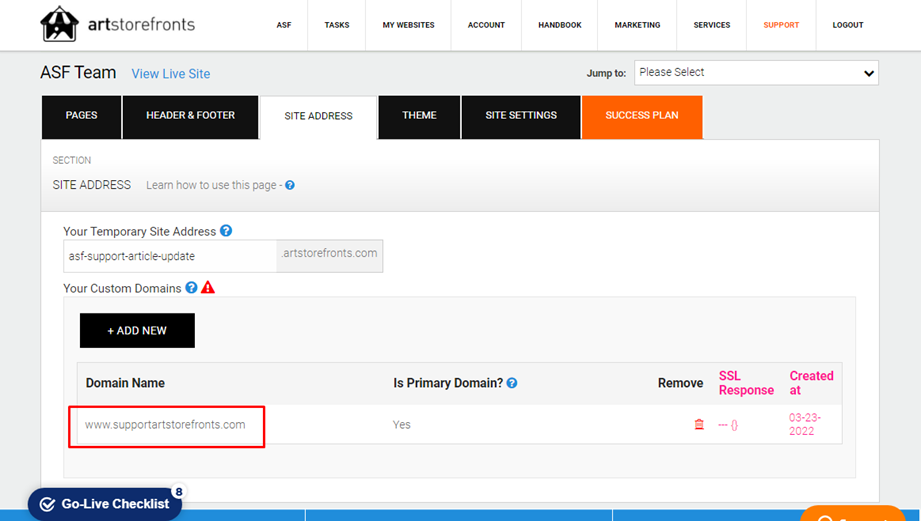The image size is (921, 521).
Task: Click the www.supportartstorefronts.com domain name
Action: pyautogui.click(x=165, y=425)
